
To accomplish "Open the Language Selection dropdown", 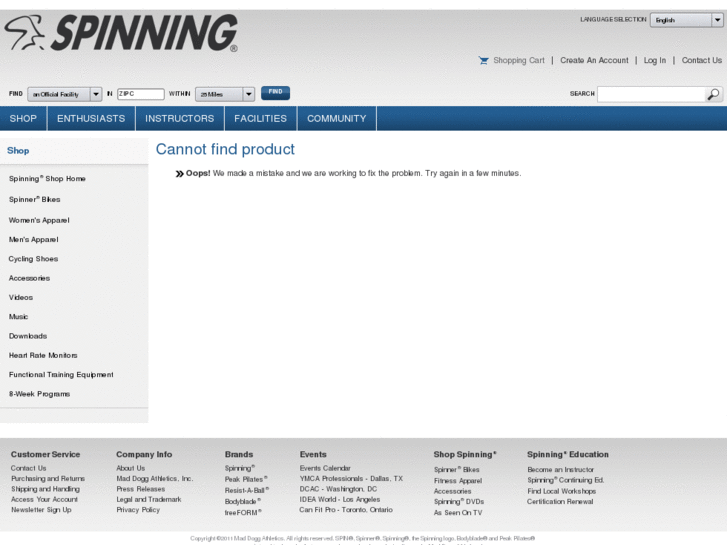I will 686,20.
